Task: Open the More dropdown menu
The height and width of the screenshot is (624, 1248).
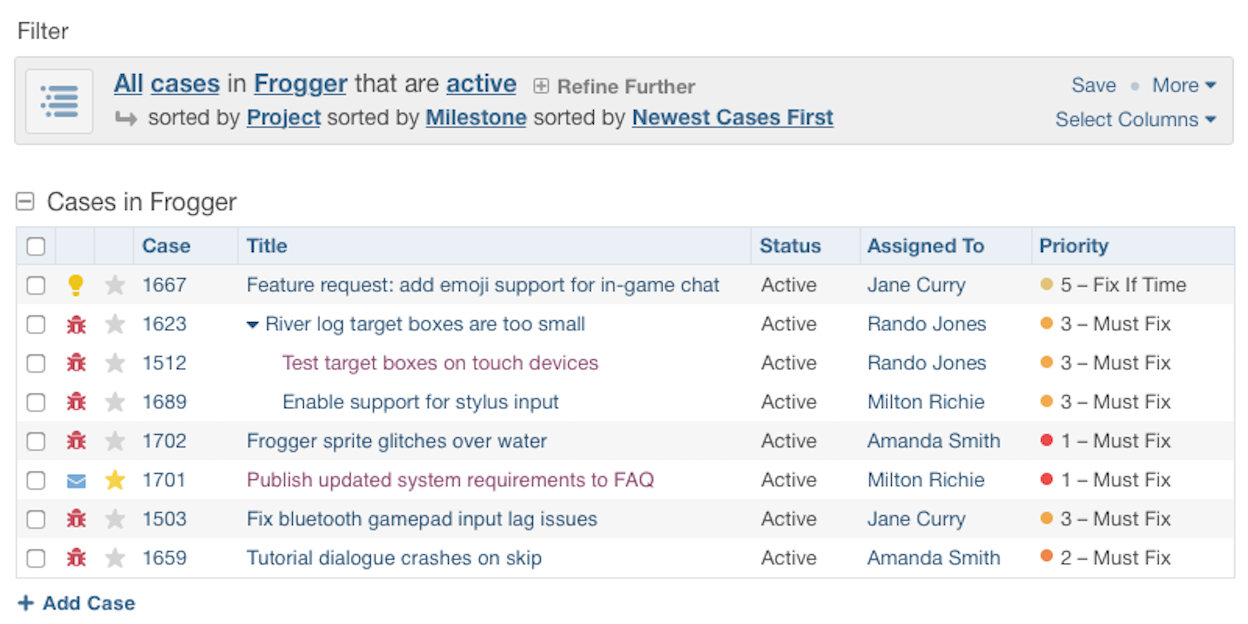Action: pyautogui.click(x=1184, y=85)
